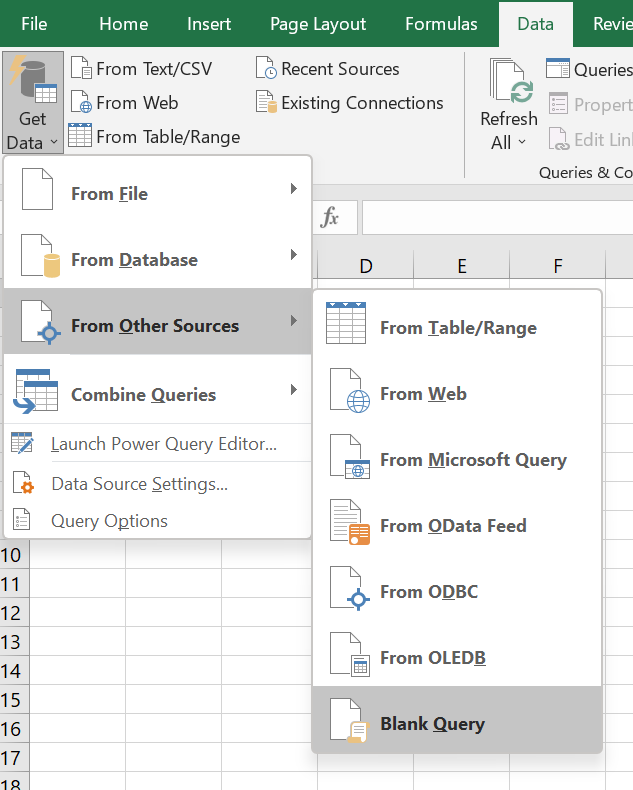Click From Table/Range icon in ribbon
This screenshot has width=633, height=790.
(x=81, y=136)
